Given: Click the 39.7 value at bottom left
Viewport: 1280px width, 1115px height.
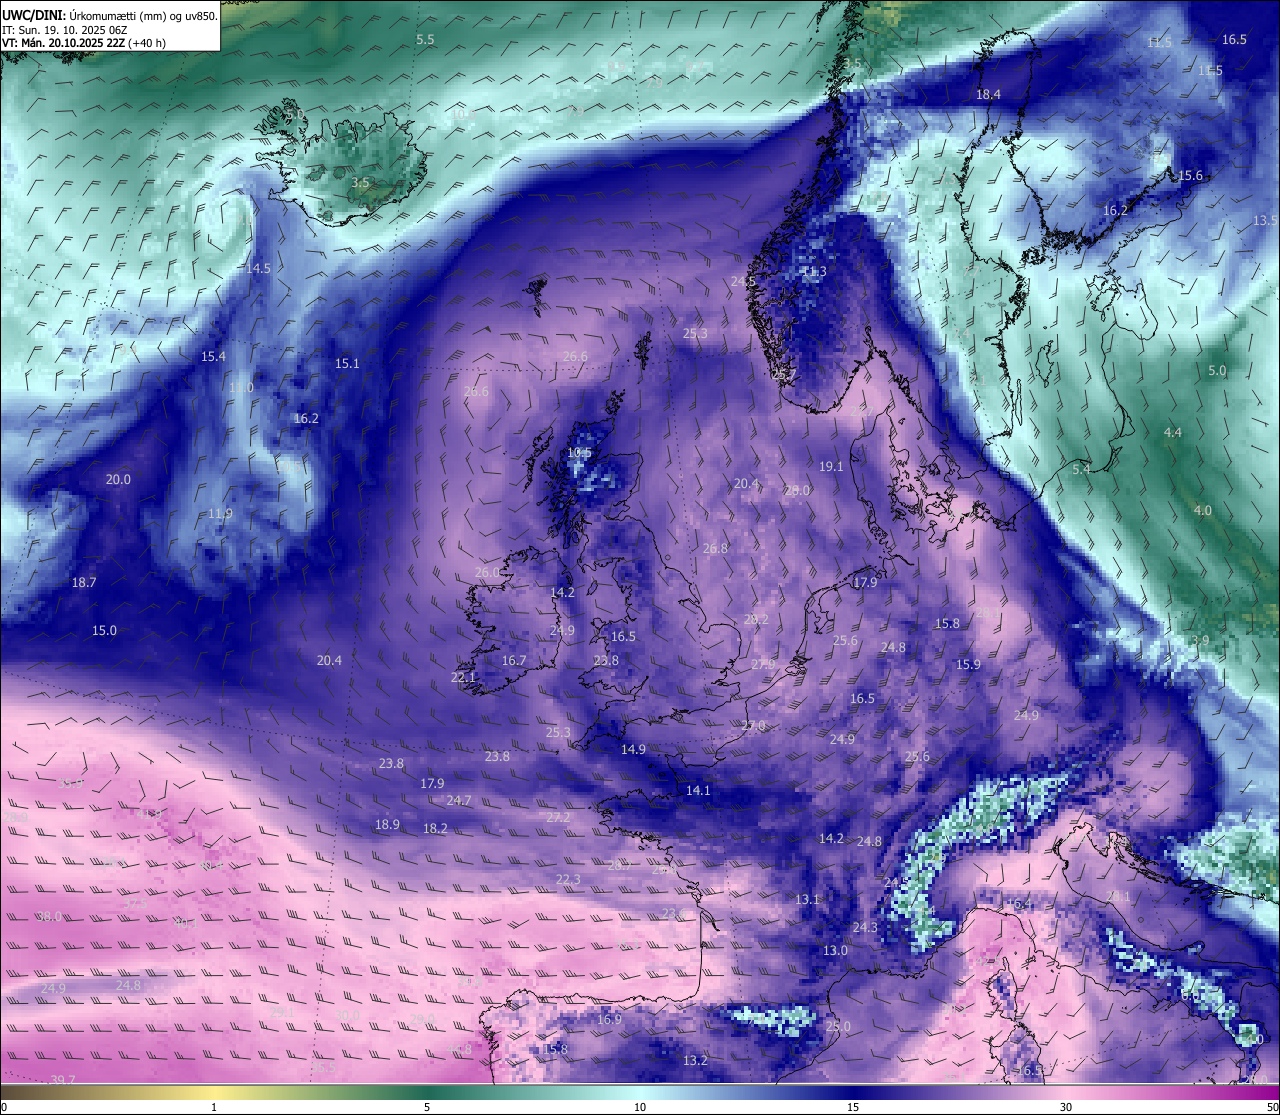Looking at the screenshot, I should coord(62,1080).
